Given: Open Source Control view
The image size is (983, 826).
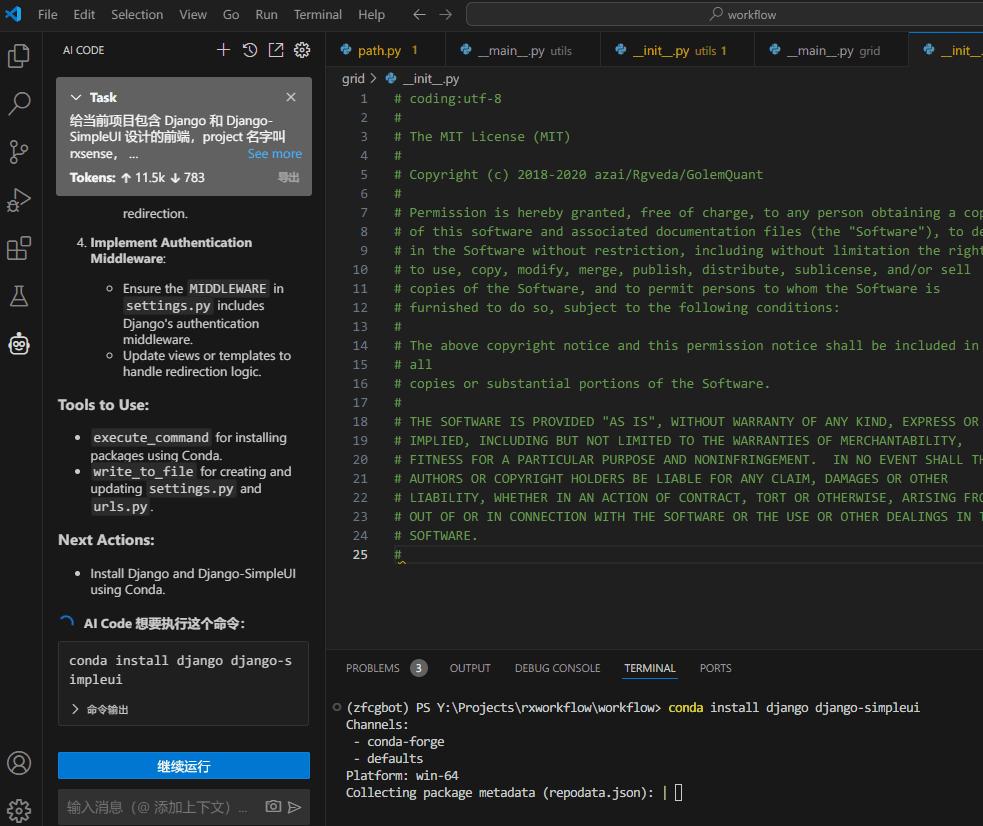Looking at the screenshot, I should click(x=19, y=151).
